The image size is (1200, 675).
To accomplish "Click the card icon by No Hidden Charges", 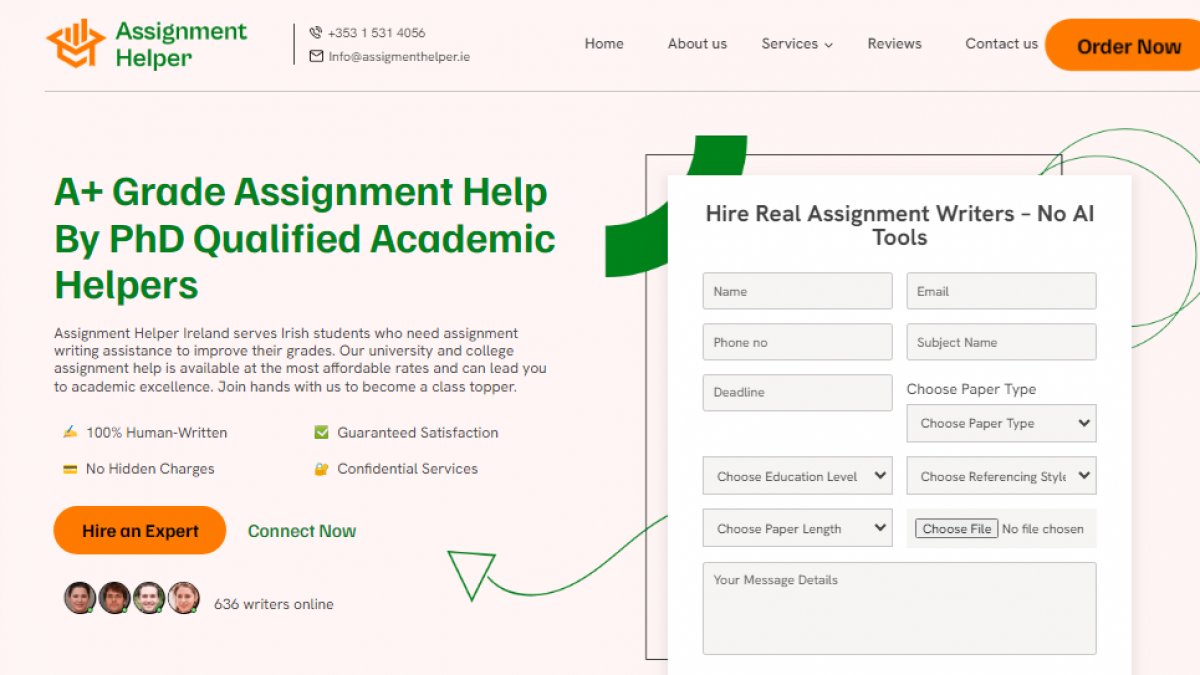I will click(x=70, y=469).
